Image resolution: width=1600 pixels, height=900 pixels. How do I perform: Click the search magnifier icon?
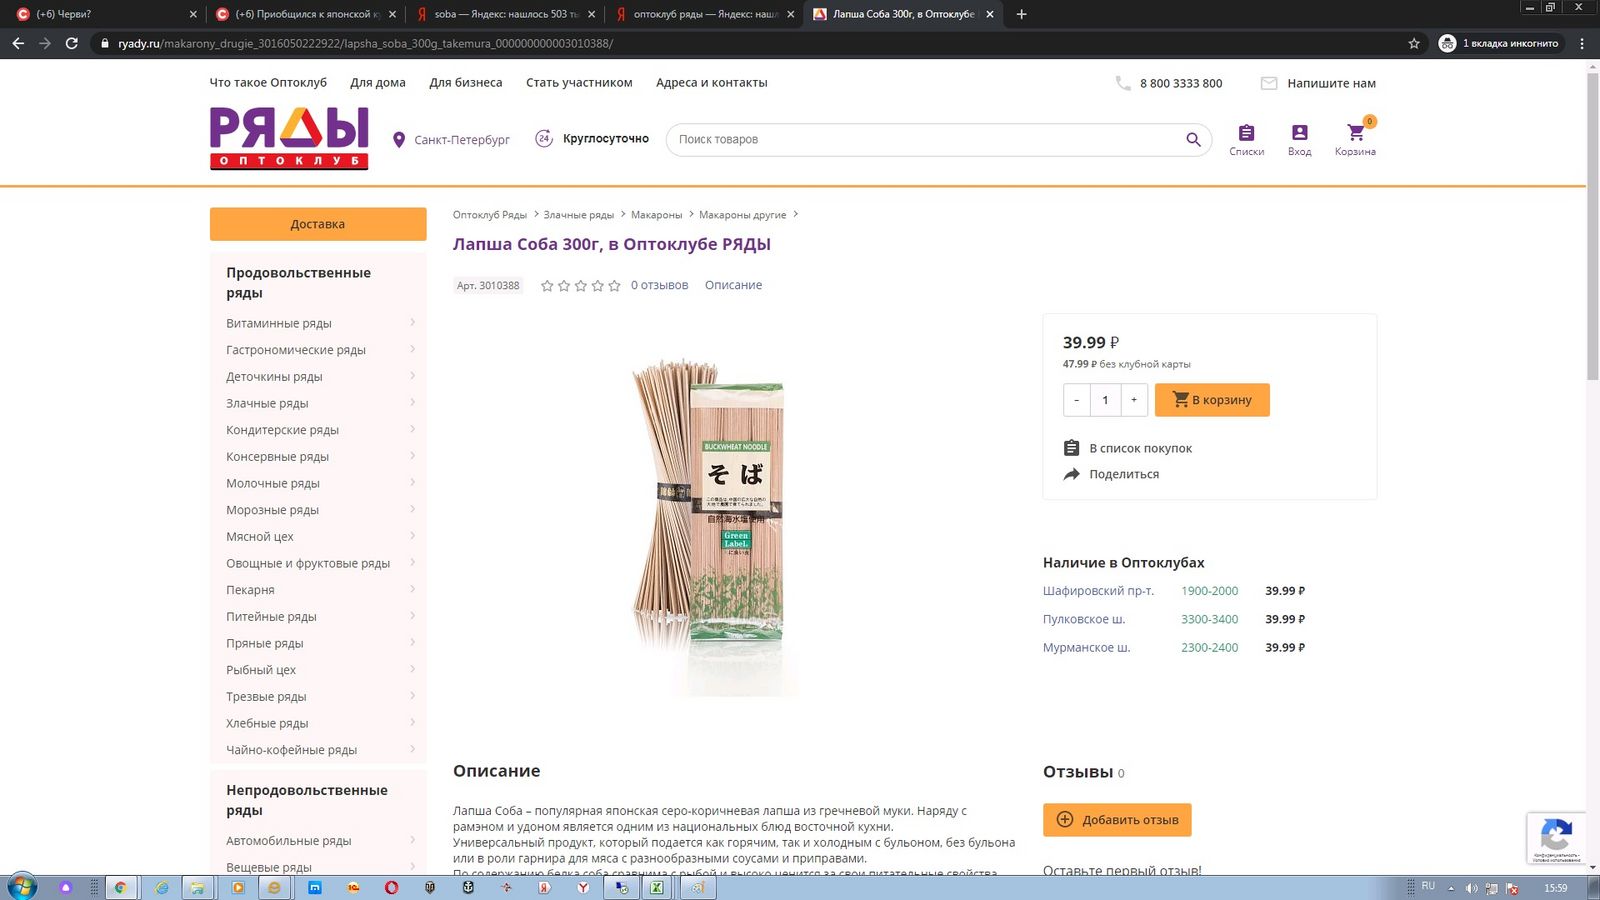tap(1193, 140)
